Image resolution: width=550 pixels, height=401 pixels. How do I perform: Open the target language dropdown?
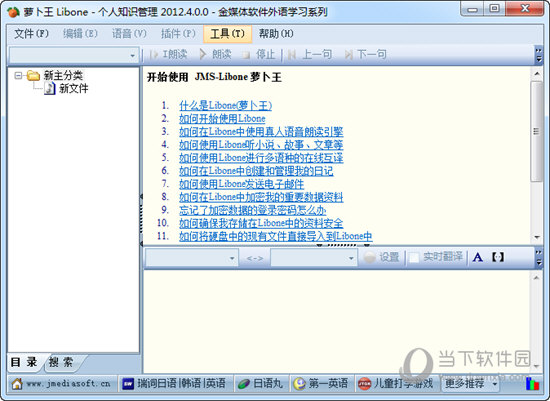click(314, 258)
